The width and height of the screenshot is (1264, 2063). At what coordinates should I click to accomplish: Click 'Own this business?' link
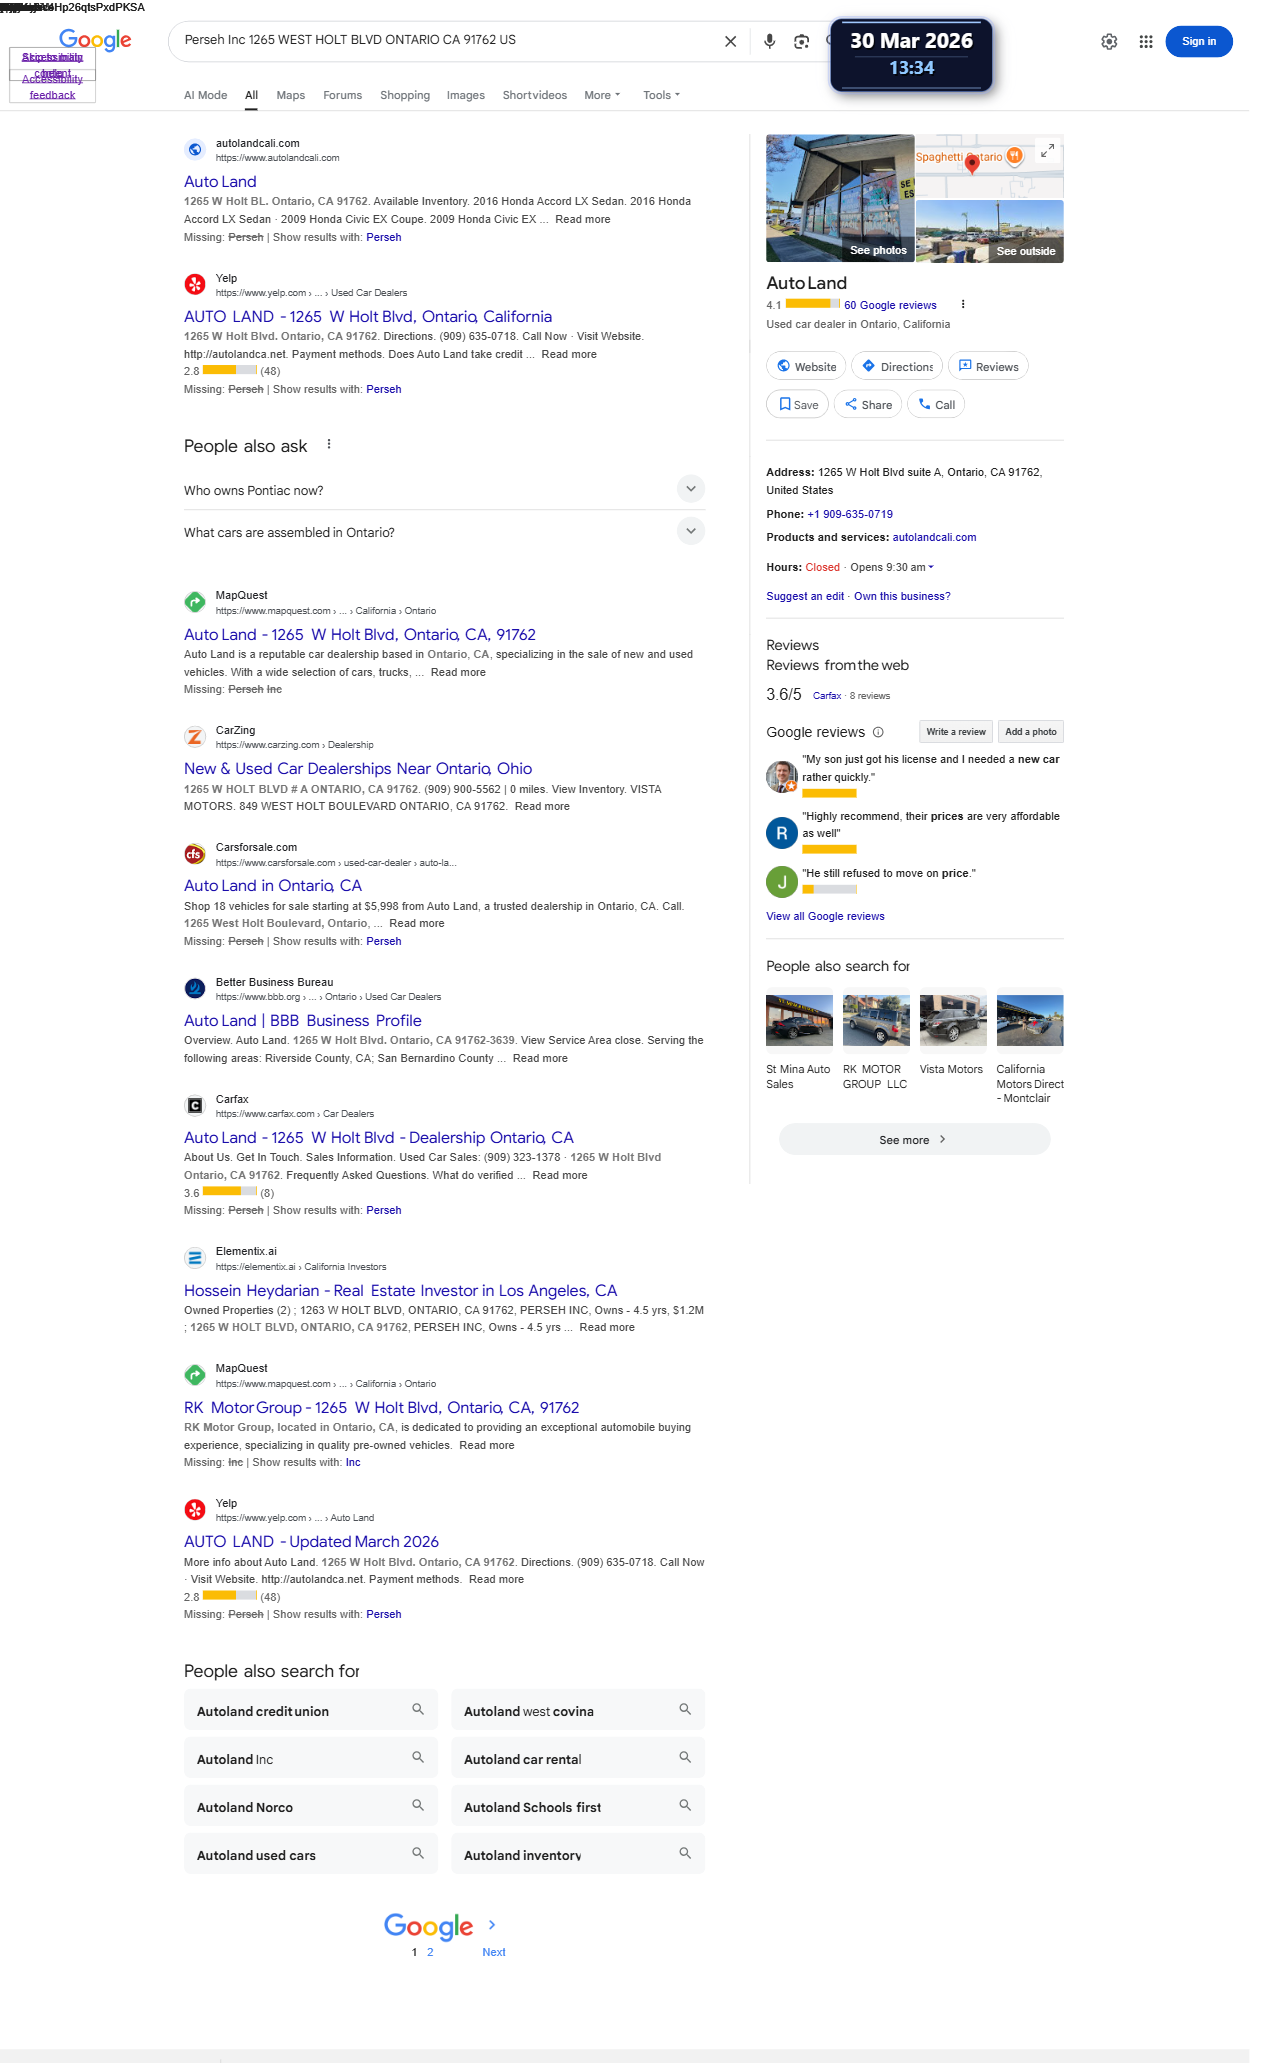tap(902, 596)
